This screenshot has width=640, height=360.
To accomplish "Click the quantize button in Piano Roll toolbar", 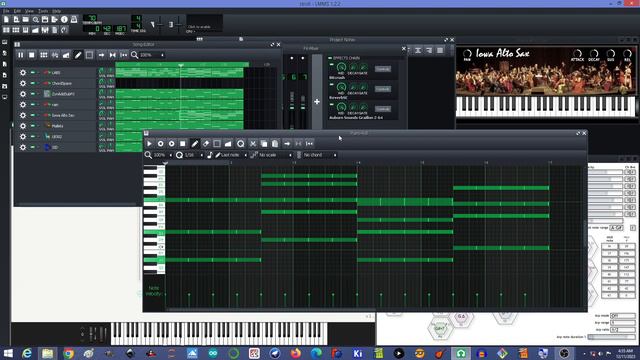I will point(240,144).
